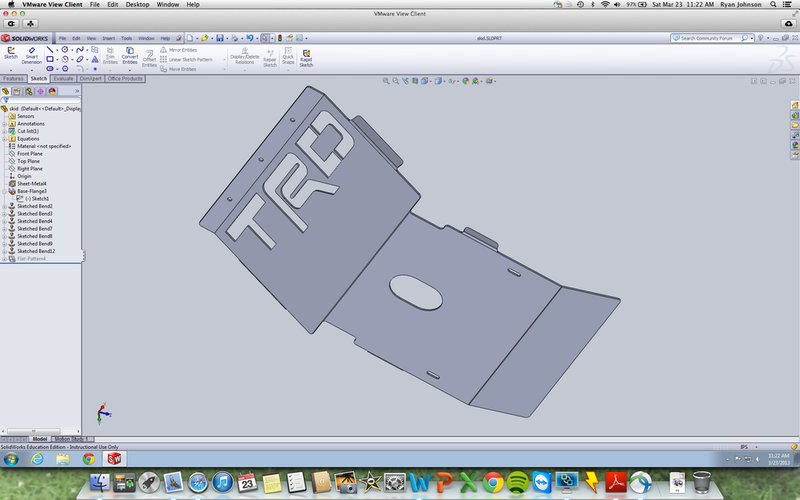Start a new Sketch from the ribbon
The width and height of the screenshot is (800, 500).
click(11, 53)
